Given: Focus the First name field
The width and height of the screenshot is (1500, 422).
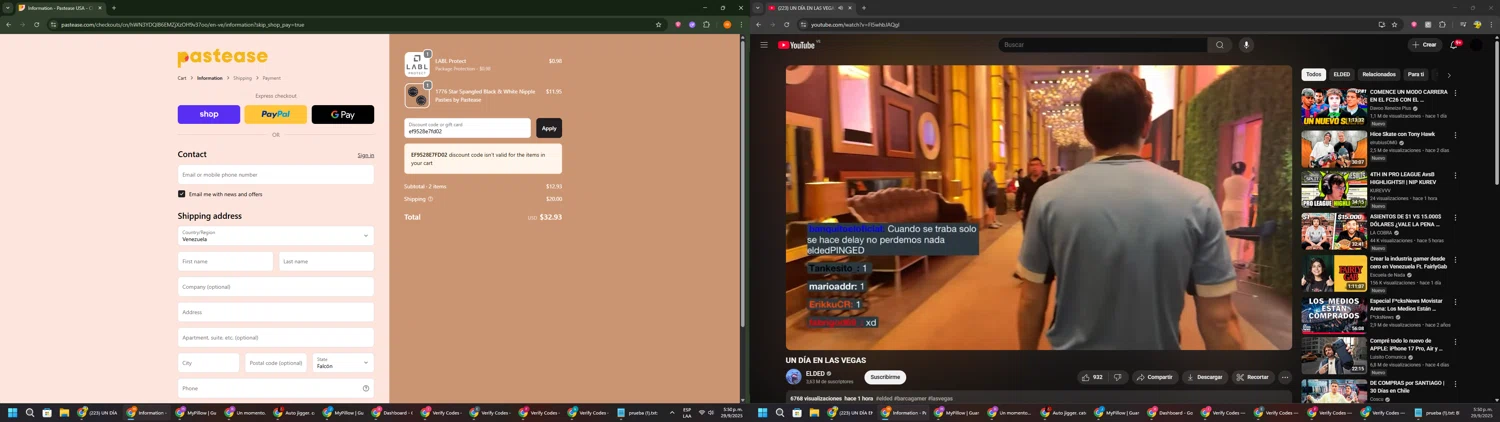Looking at the screenshot, I should [x=225, y=262].
